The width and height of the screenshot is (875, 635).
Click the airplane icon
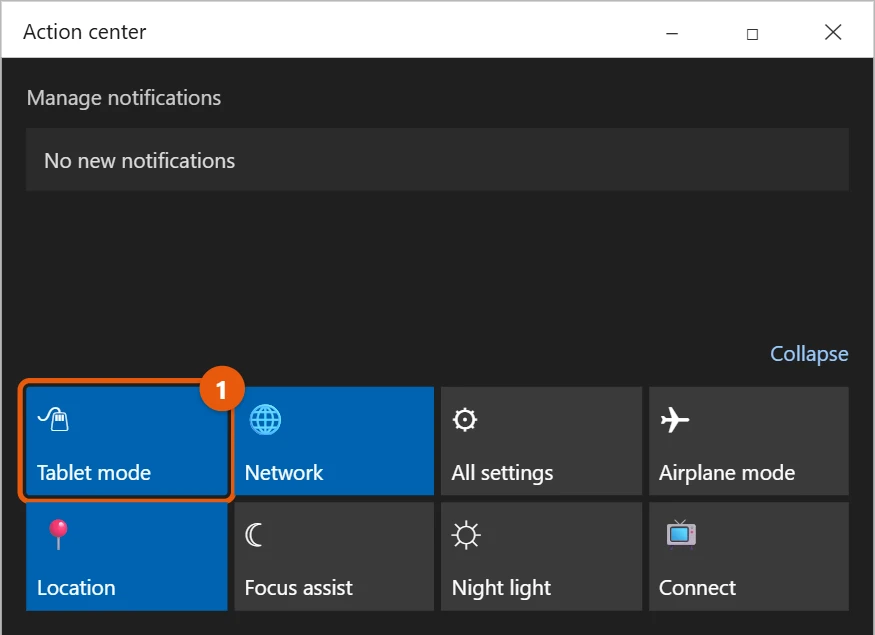tap(674, 420)
